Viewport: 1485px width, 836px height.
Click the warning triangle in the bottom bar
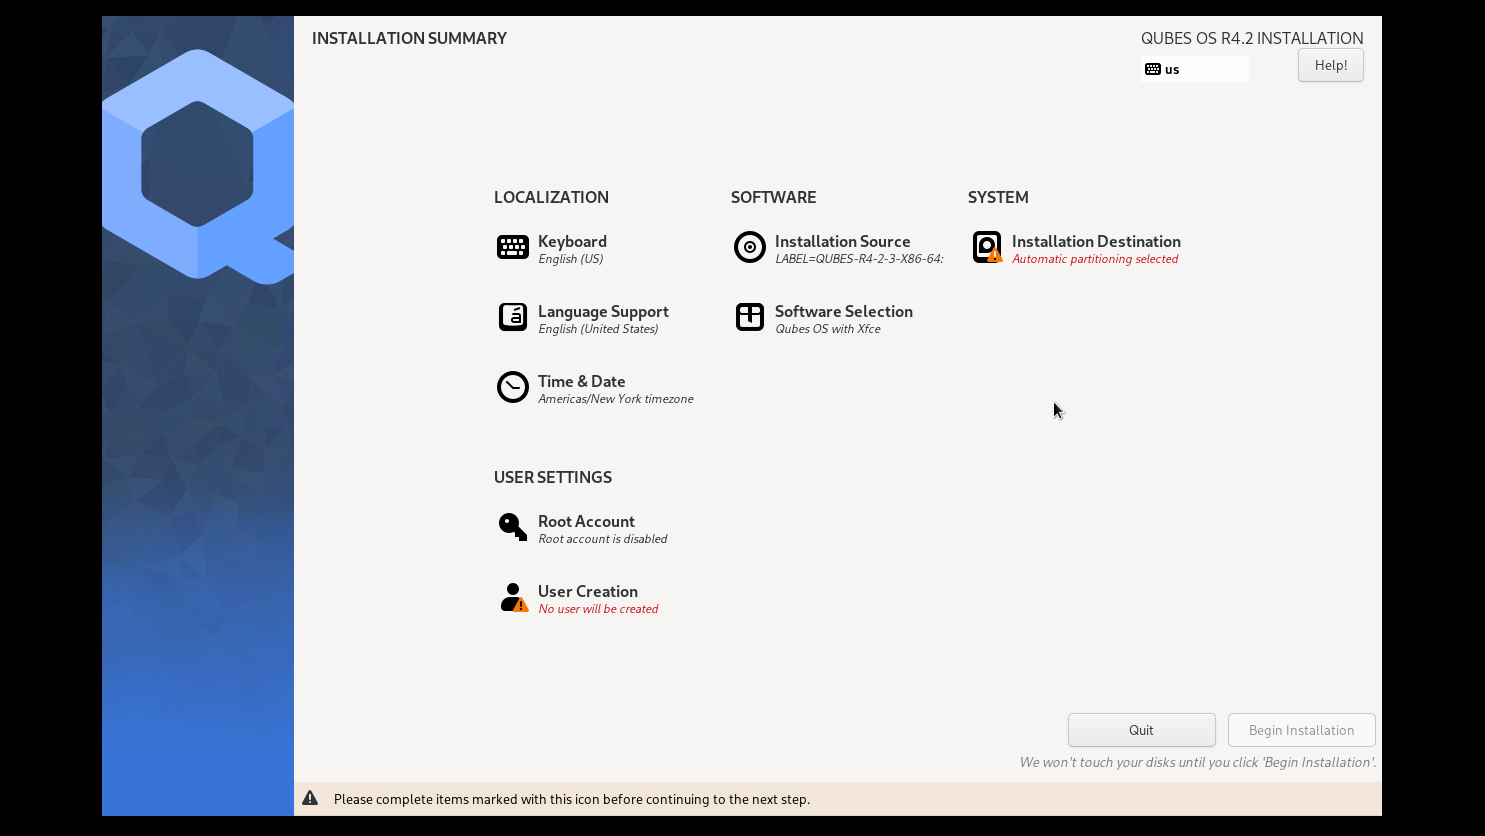point(310,798)
